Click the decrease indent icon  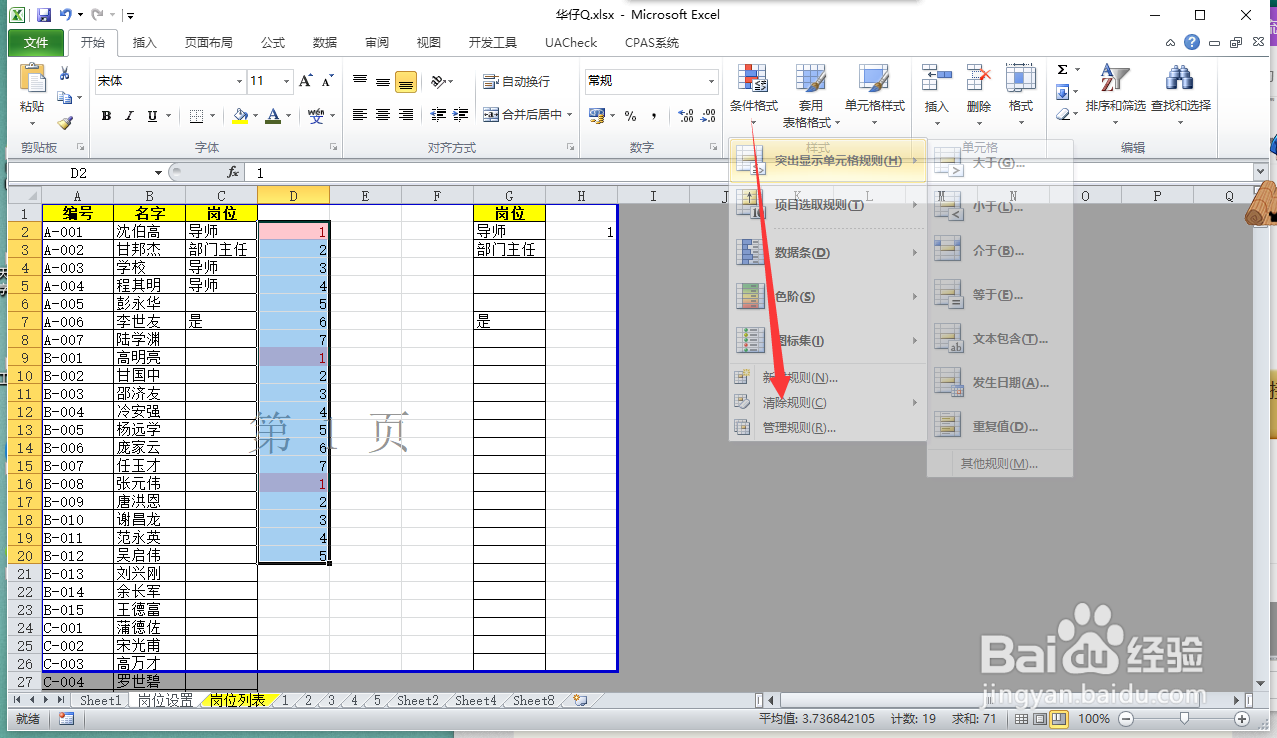pyautogui.click(x=437, y=115)
